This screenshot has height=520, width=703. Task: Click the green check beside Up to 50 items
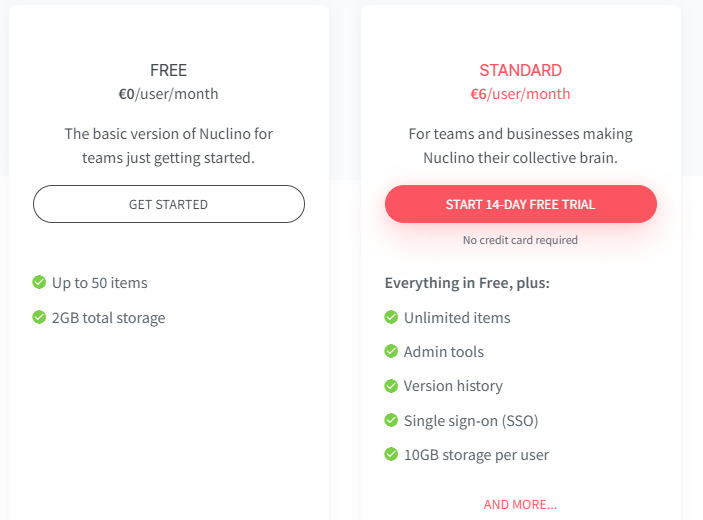pos(39,282)
